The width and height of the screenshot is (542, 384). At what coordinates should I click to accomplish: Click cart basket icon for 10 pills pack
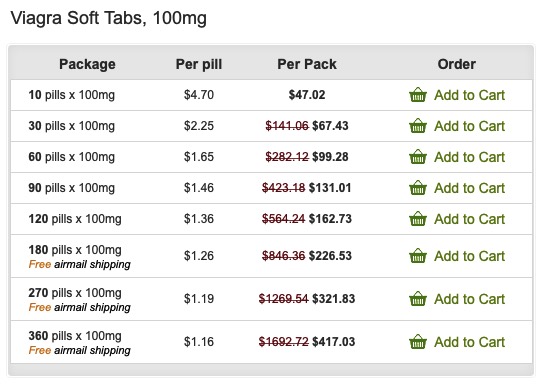[x=418, y=95]
